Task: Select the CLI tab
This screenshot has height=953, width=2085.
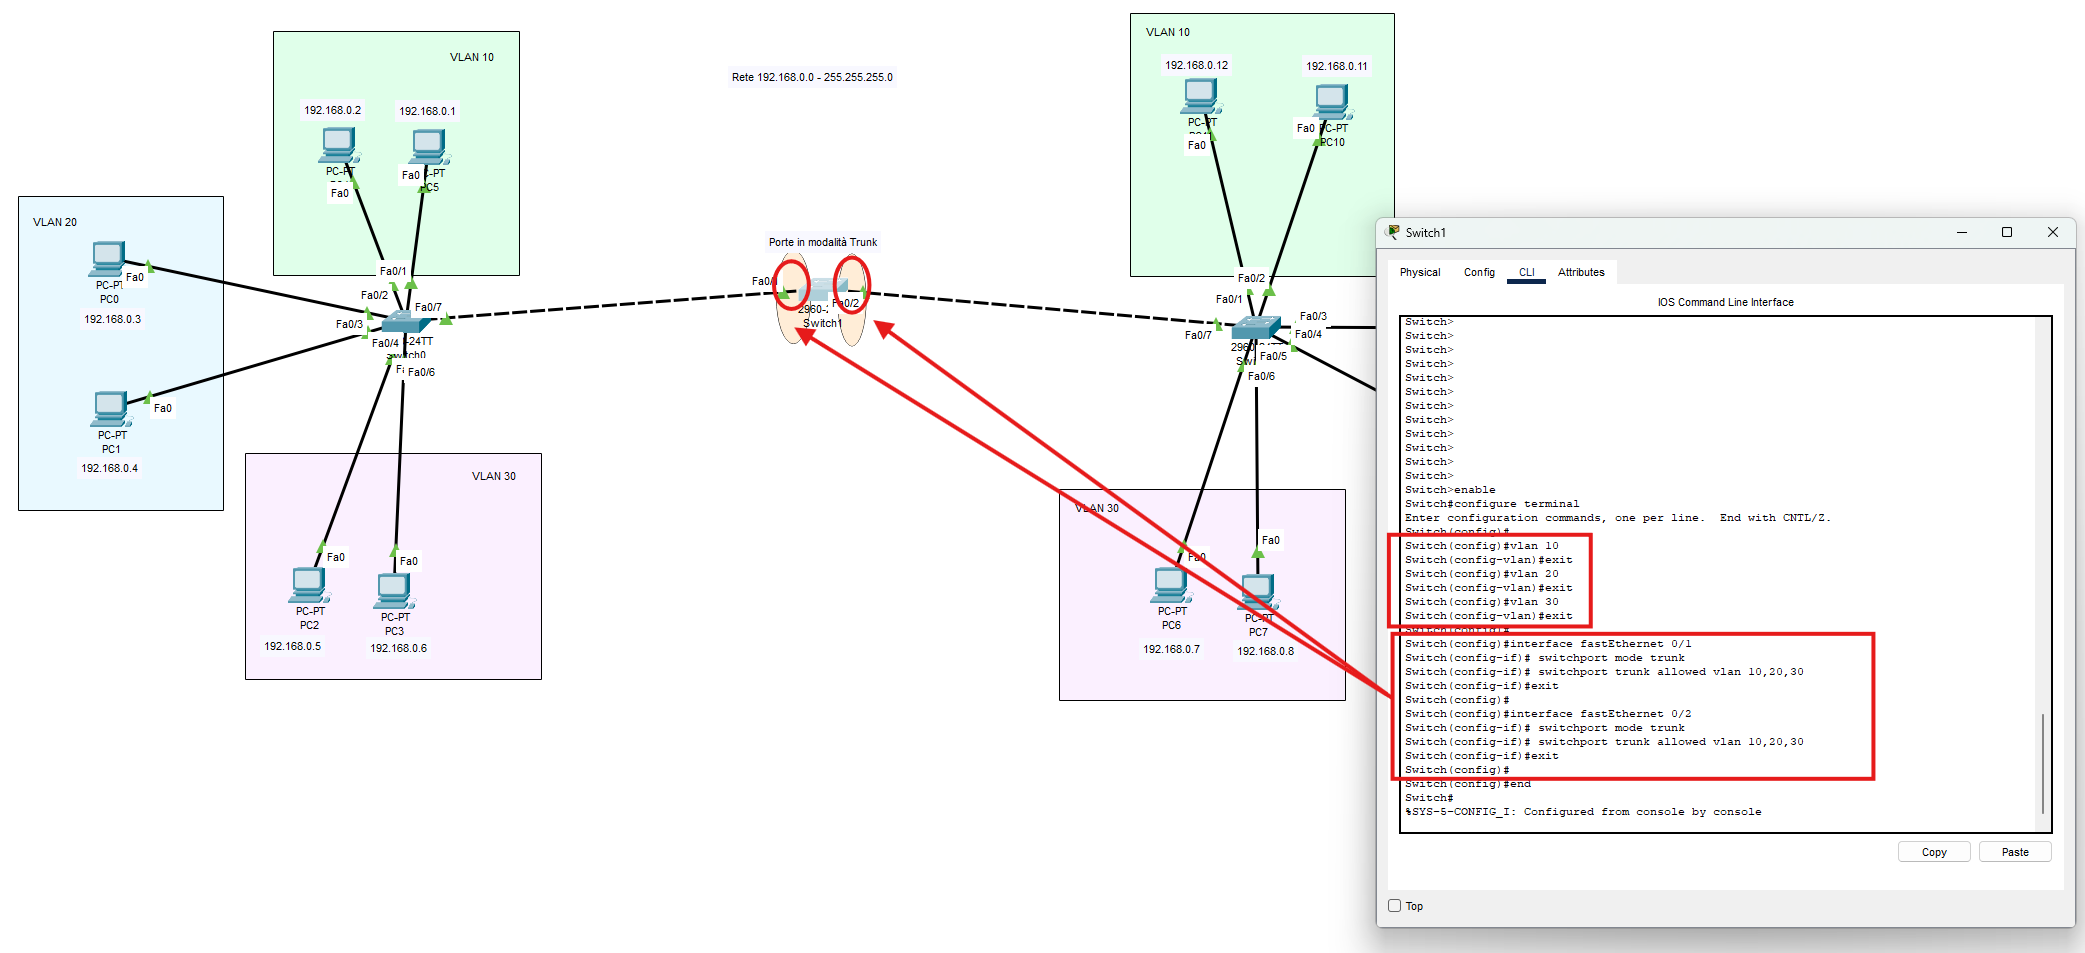Action: 1526,272
